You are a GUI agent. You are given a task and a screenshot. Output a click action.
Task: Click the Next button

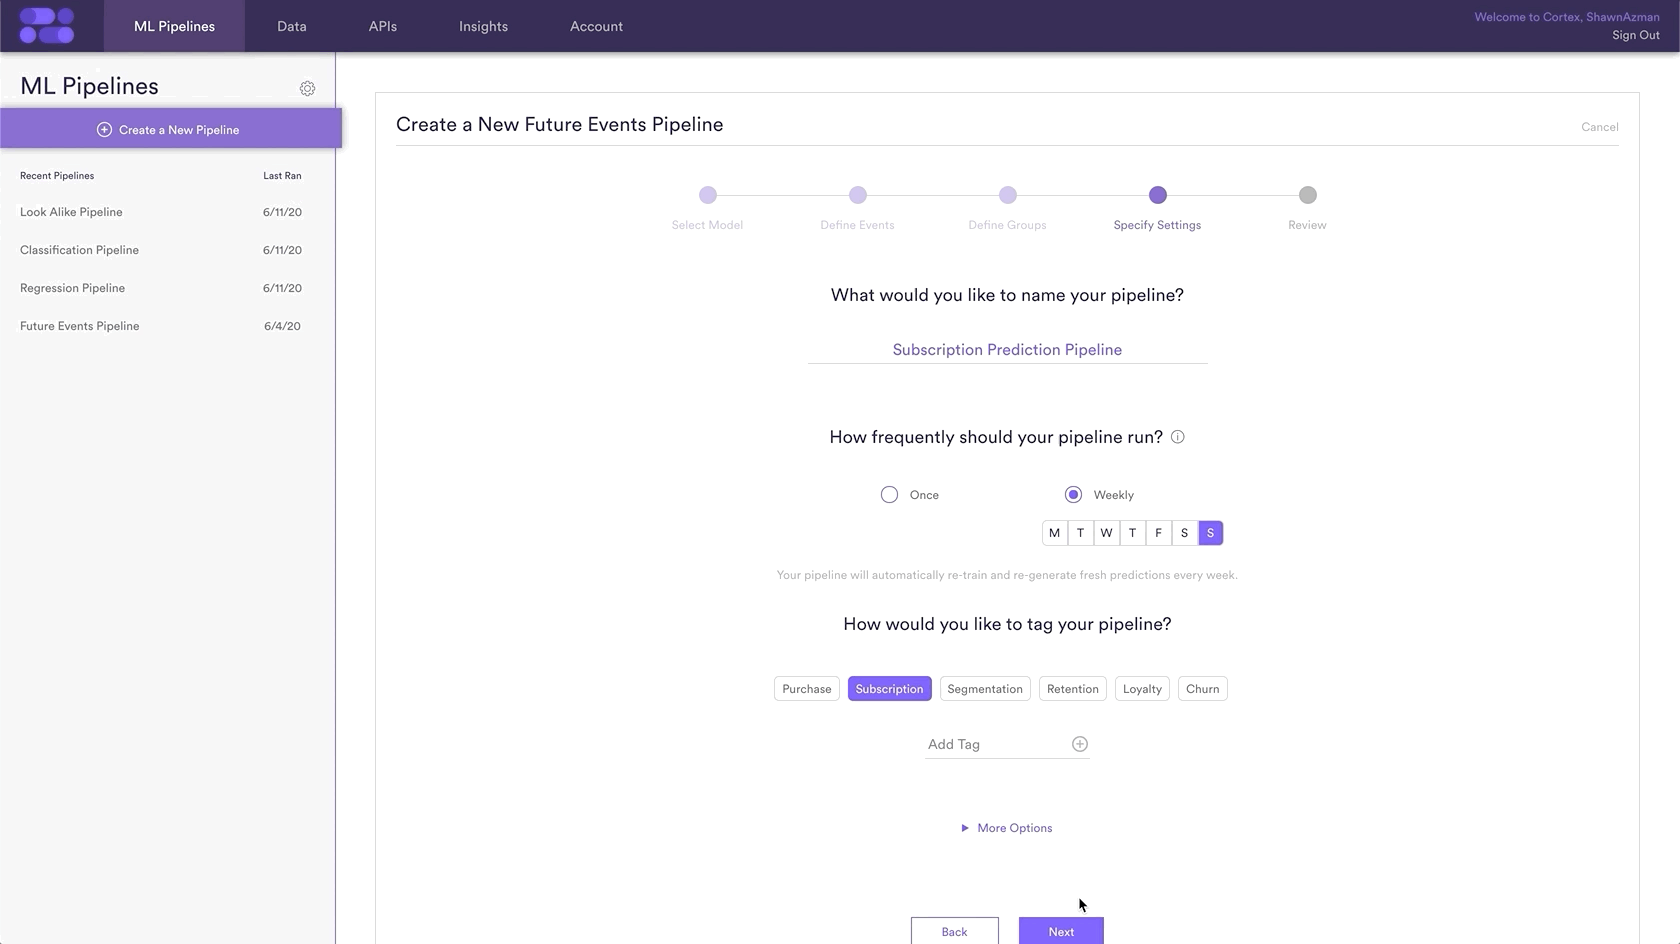pyautogui.click(x=1061, y=931)
